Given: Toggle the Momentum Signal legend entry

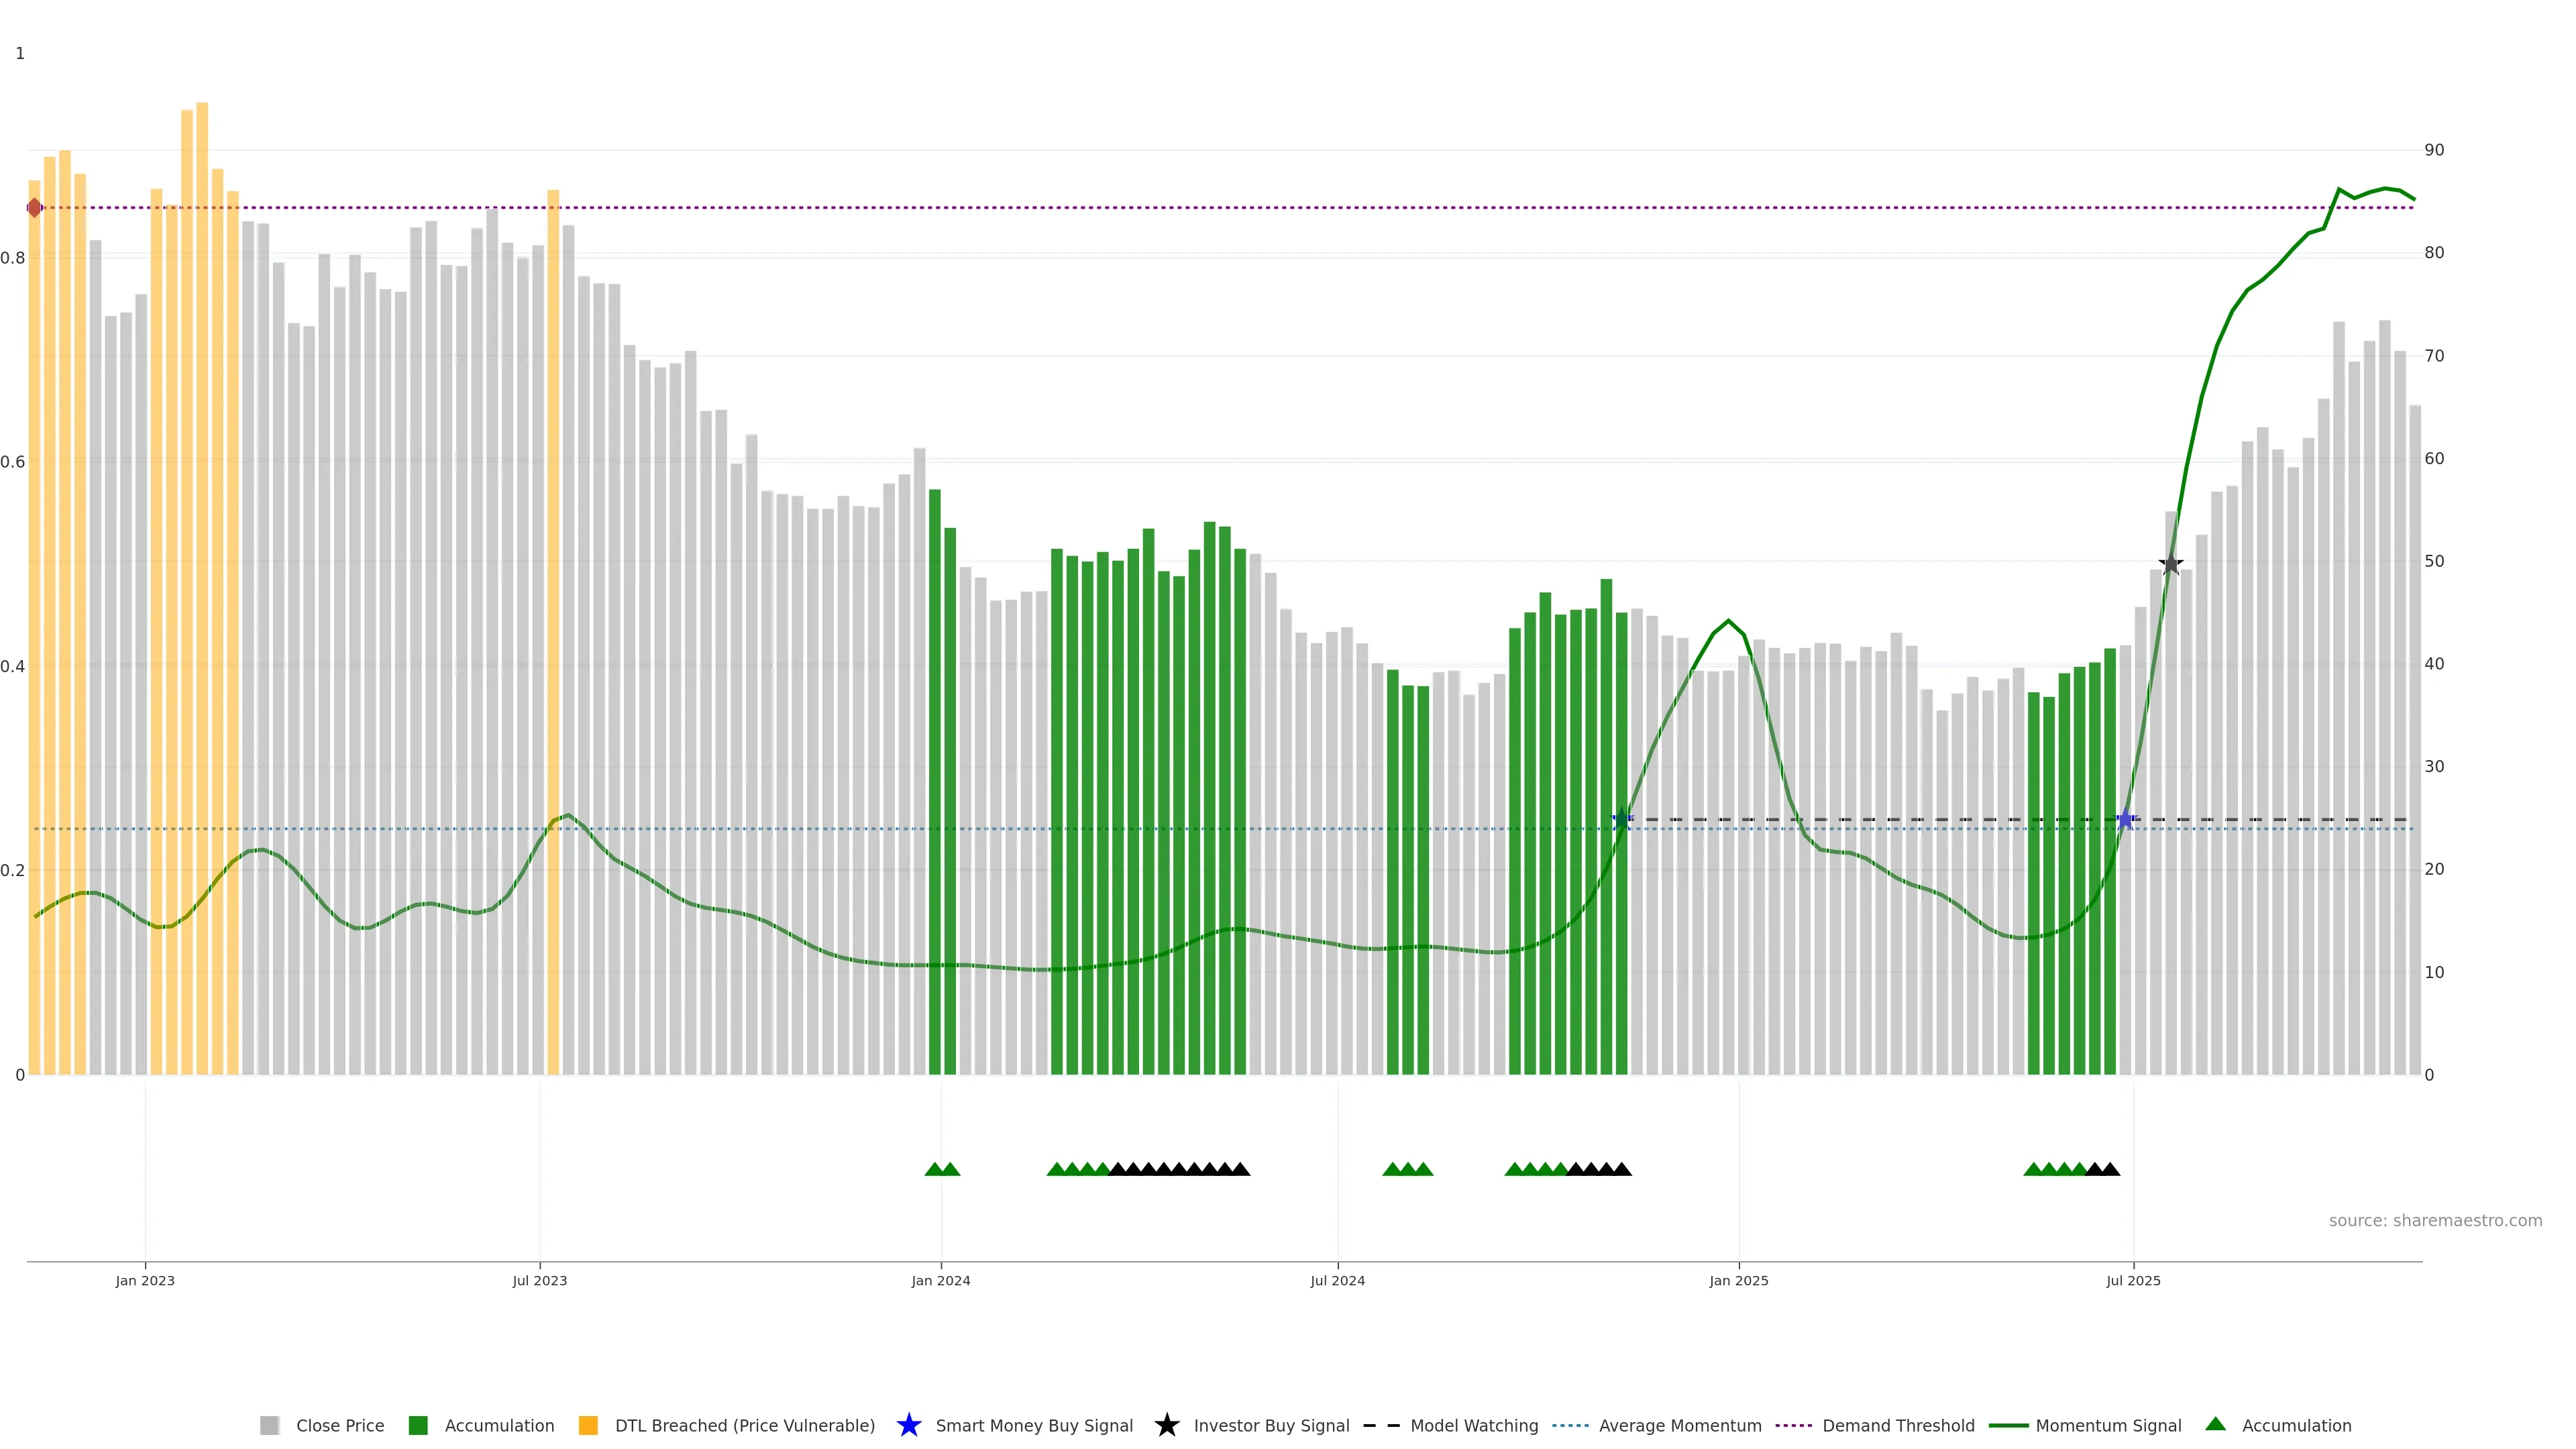Looking at the screenshot, I should point(2108,1426).
